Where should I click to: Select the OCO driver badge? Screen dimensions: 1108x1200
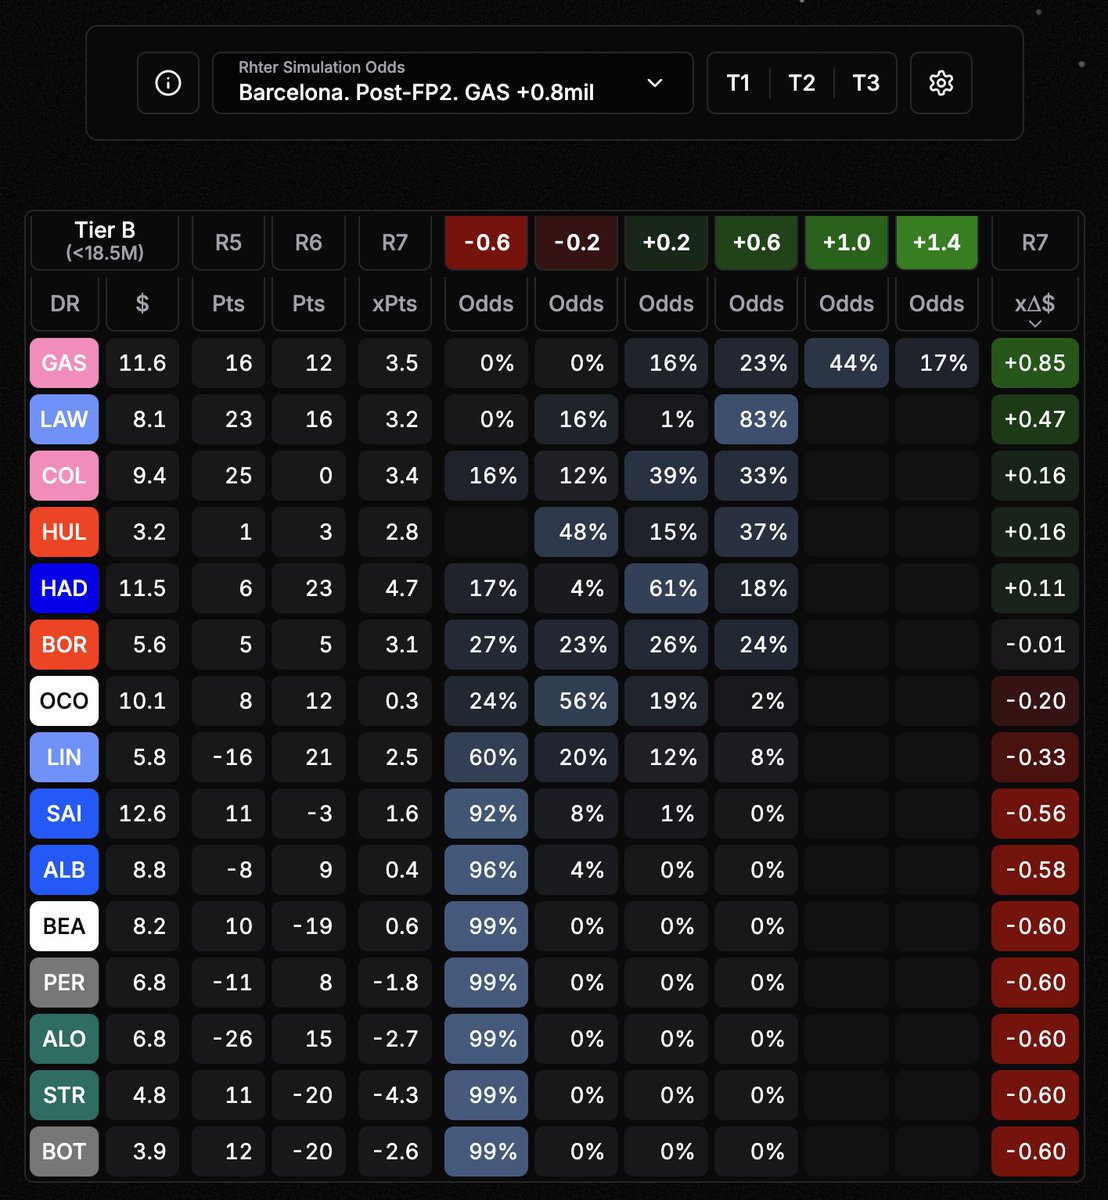click(x=65, y=701)
